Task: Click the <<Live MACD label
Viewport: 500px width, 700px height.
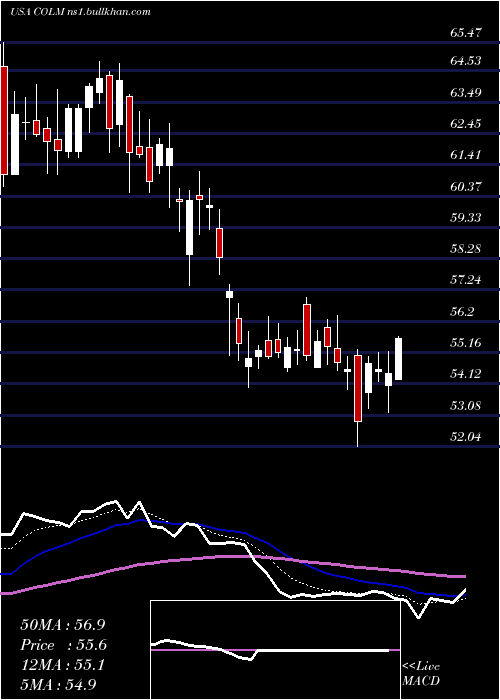Action: pyautogui.click(x=421, y=674)
